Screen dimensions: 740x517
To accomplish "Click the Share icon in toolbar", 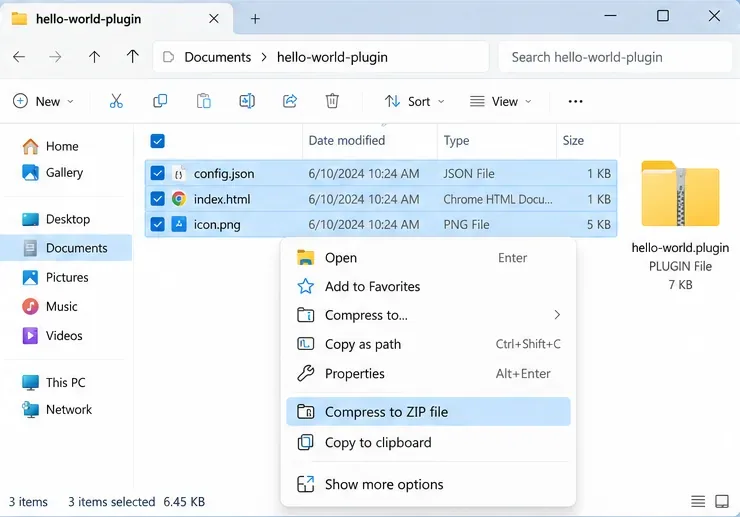I will (290, 101).
